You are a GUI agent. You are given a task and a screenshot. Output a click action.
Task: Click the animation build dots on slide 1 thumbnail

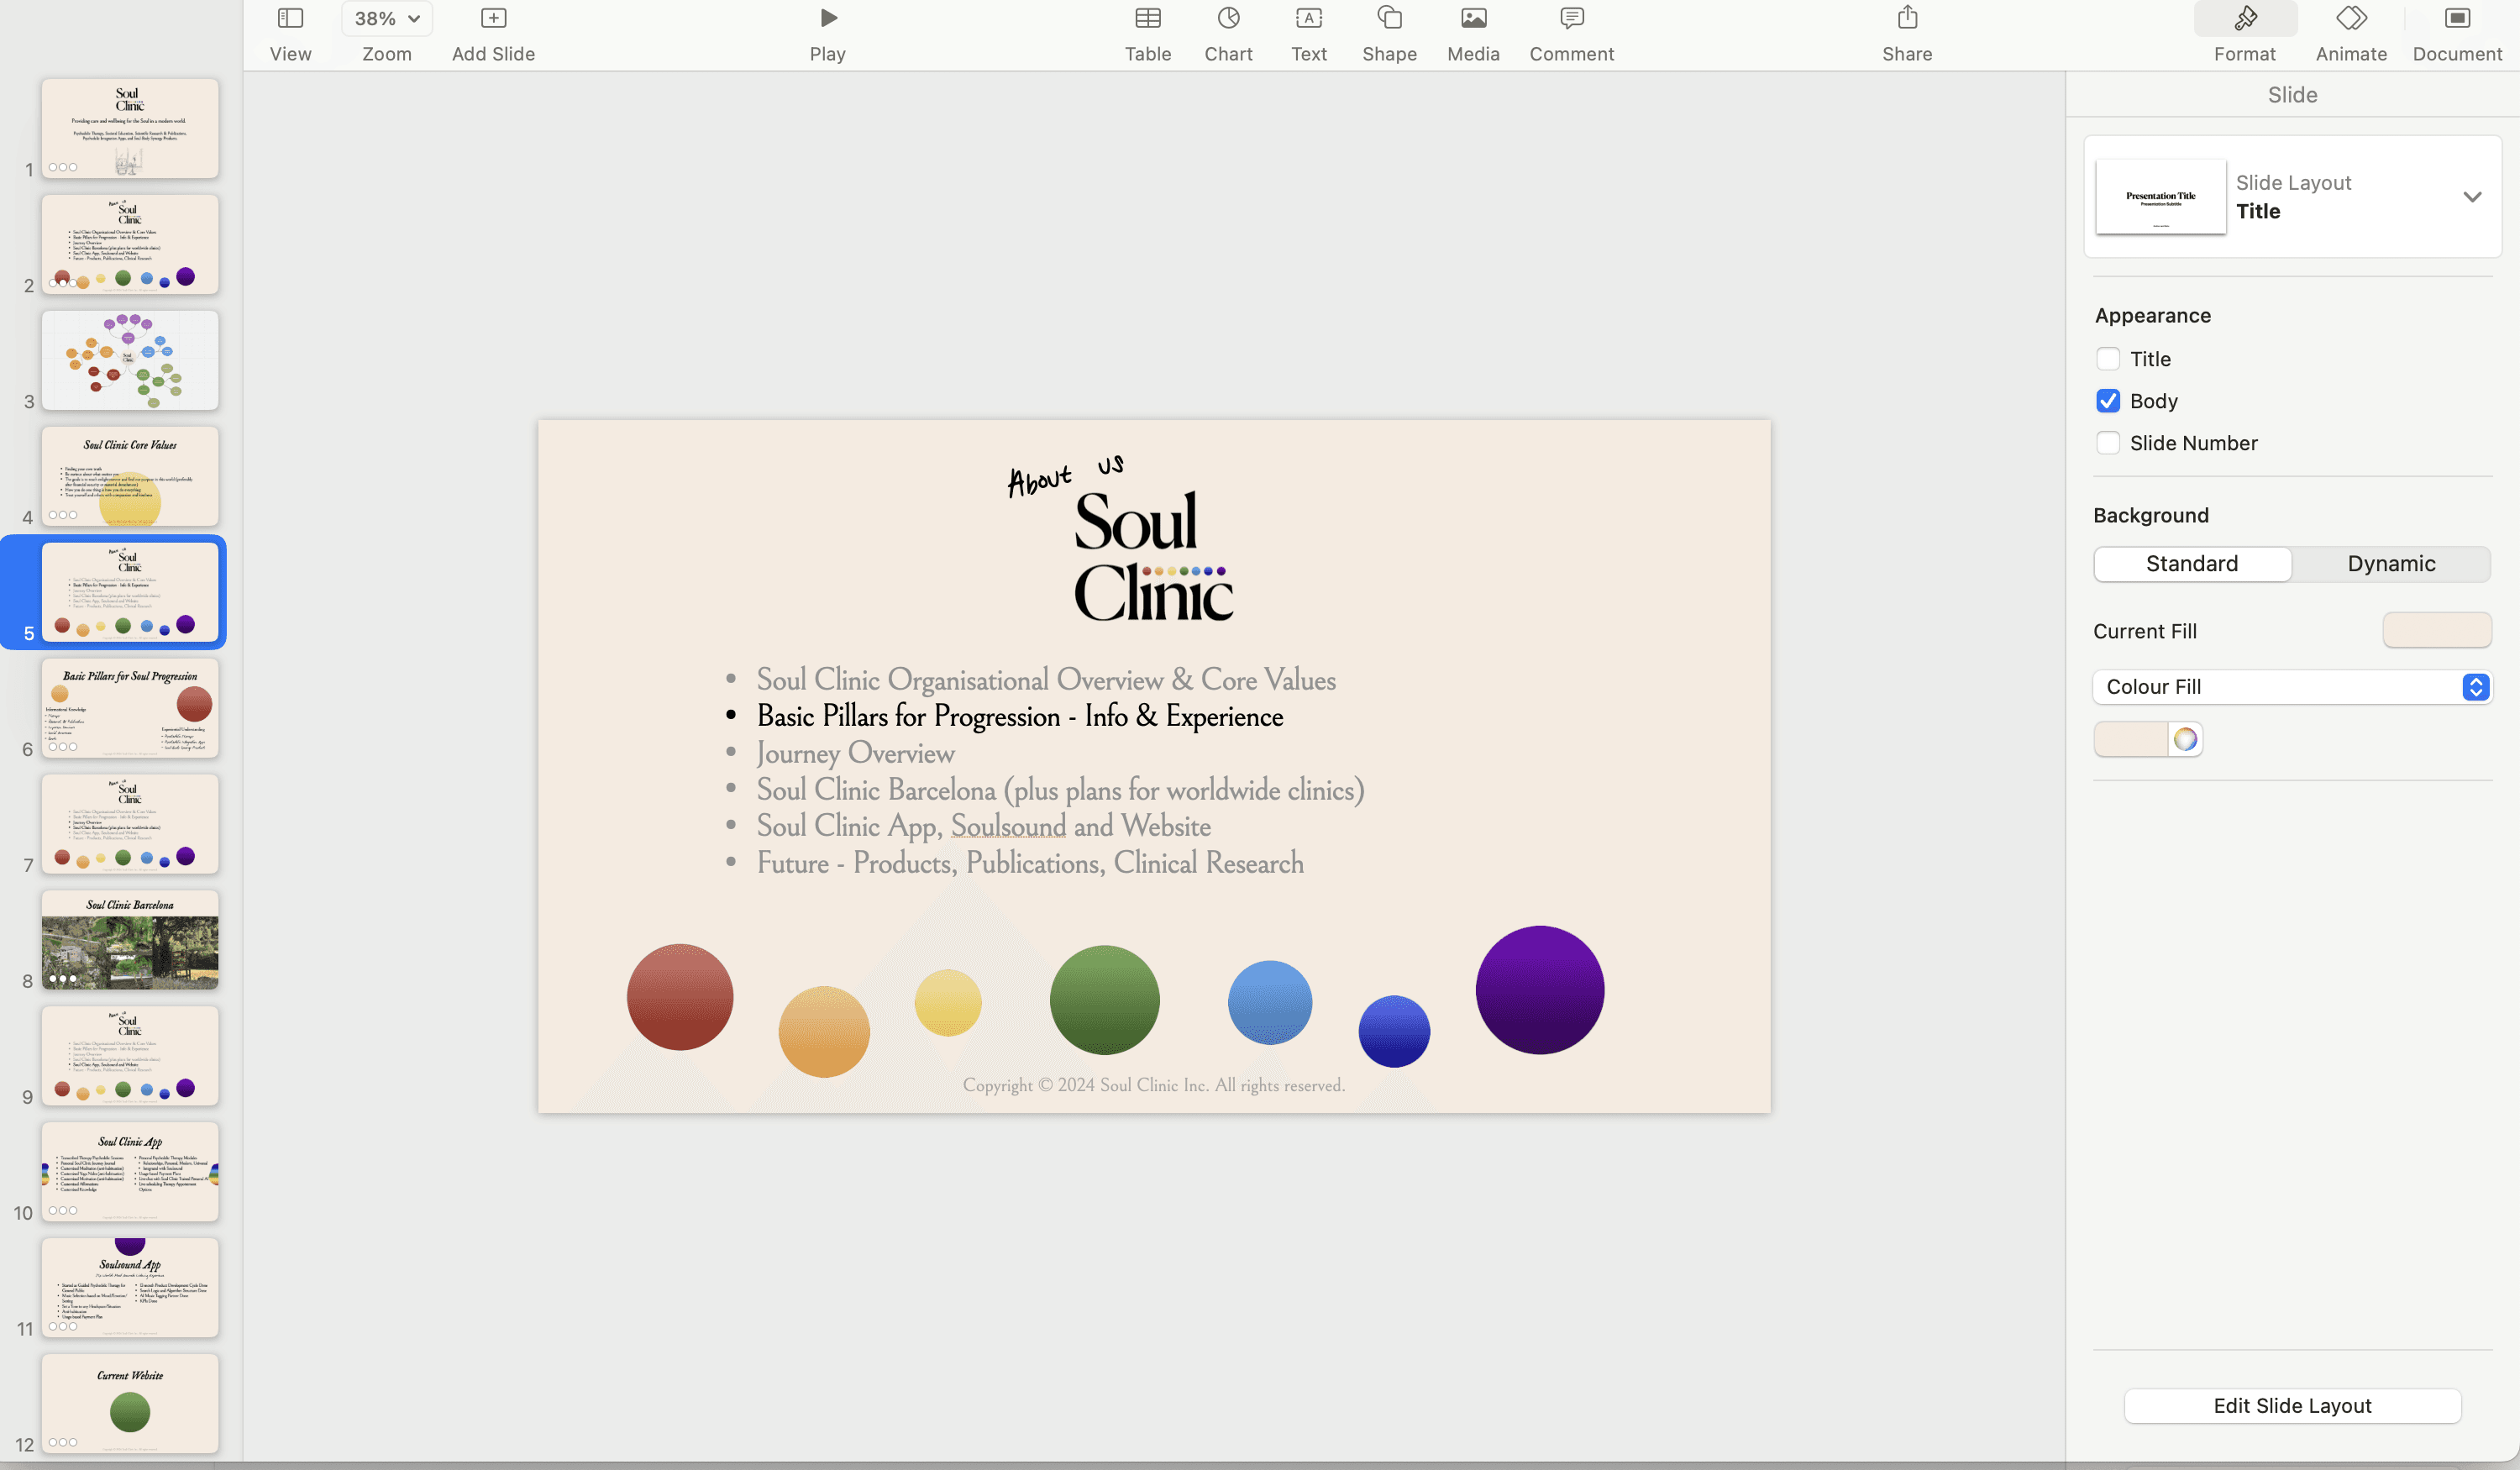pos(62,167)
